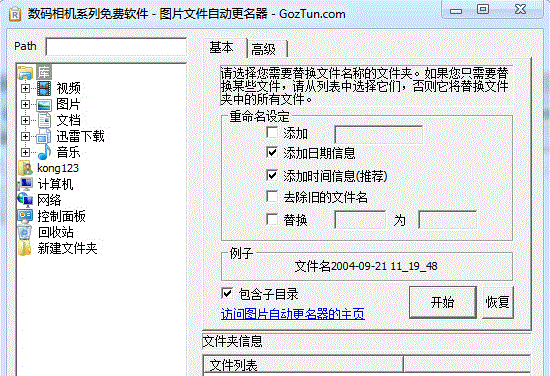Toggle 包含子目录 checkbox
Viewport: 550px width, 376px height.
click(x=227, y=293)
